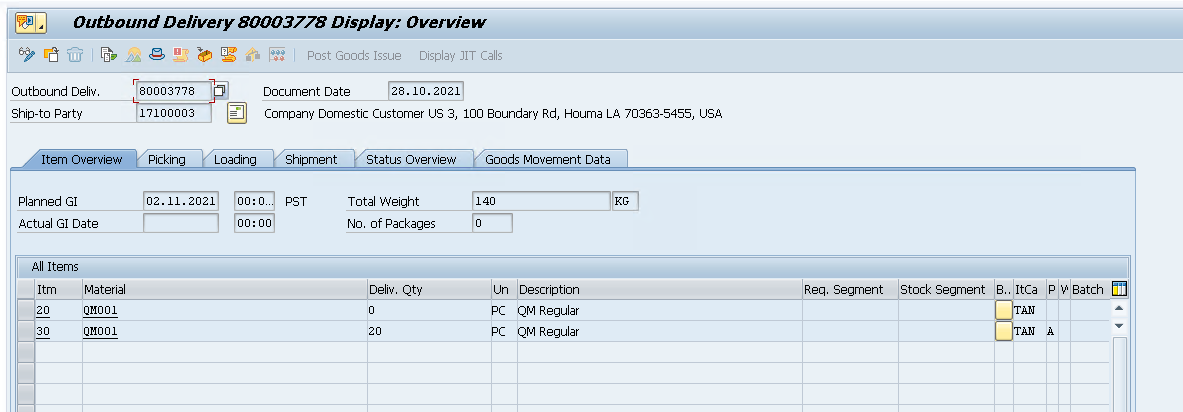Open document flow icon in toolbar
The width and height of the screenshot is (1183, 412).
109,55
